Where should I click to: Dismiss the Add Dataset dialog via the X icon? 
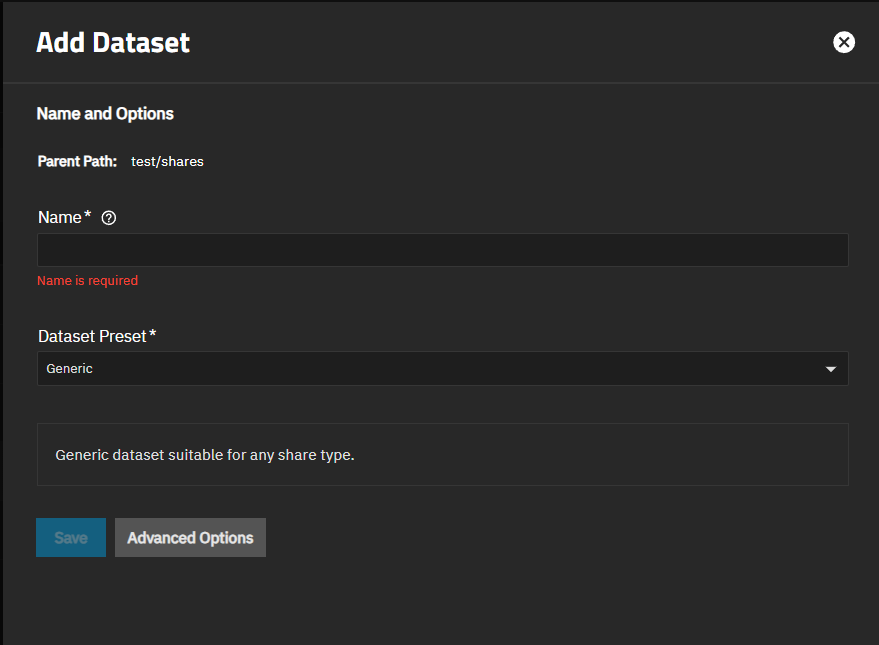pyautogui.click(x=844, y=42)
